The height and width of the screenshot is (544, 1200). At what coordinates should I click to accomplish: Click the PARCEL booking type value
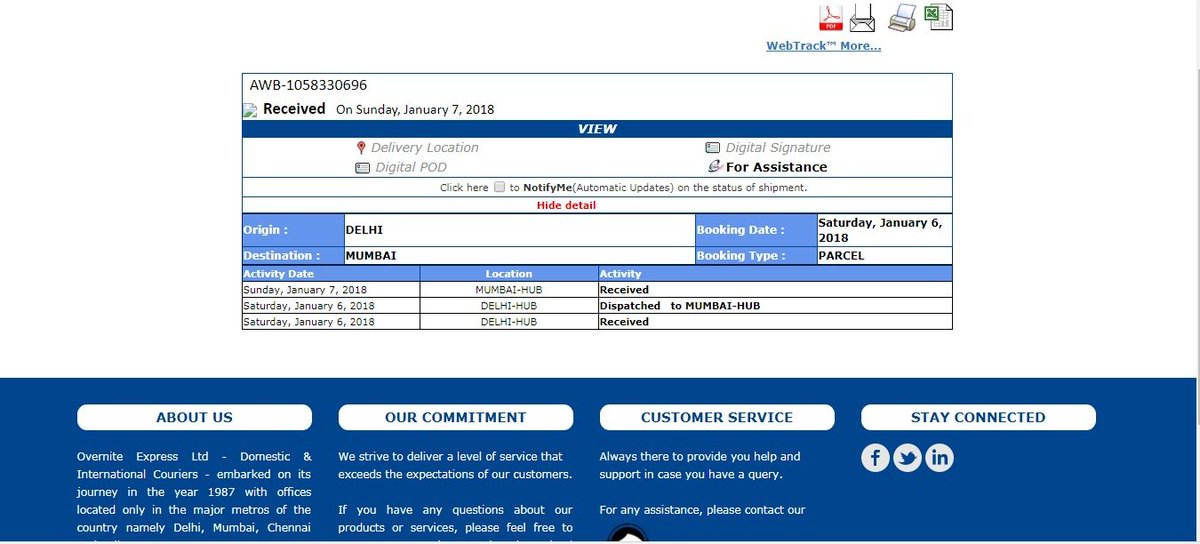point(884,256)
